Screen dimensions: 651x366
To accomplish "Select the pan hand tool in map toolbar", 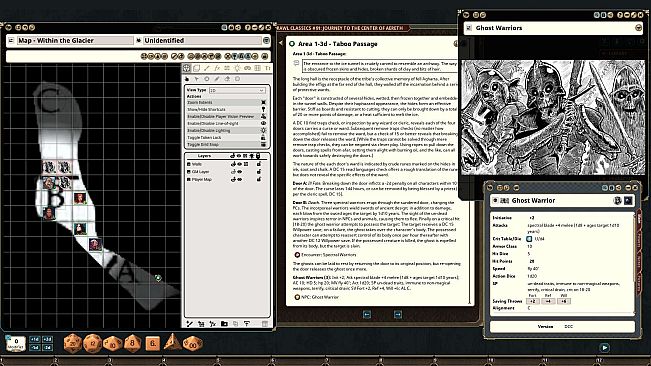I will [187, 79].
